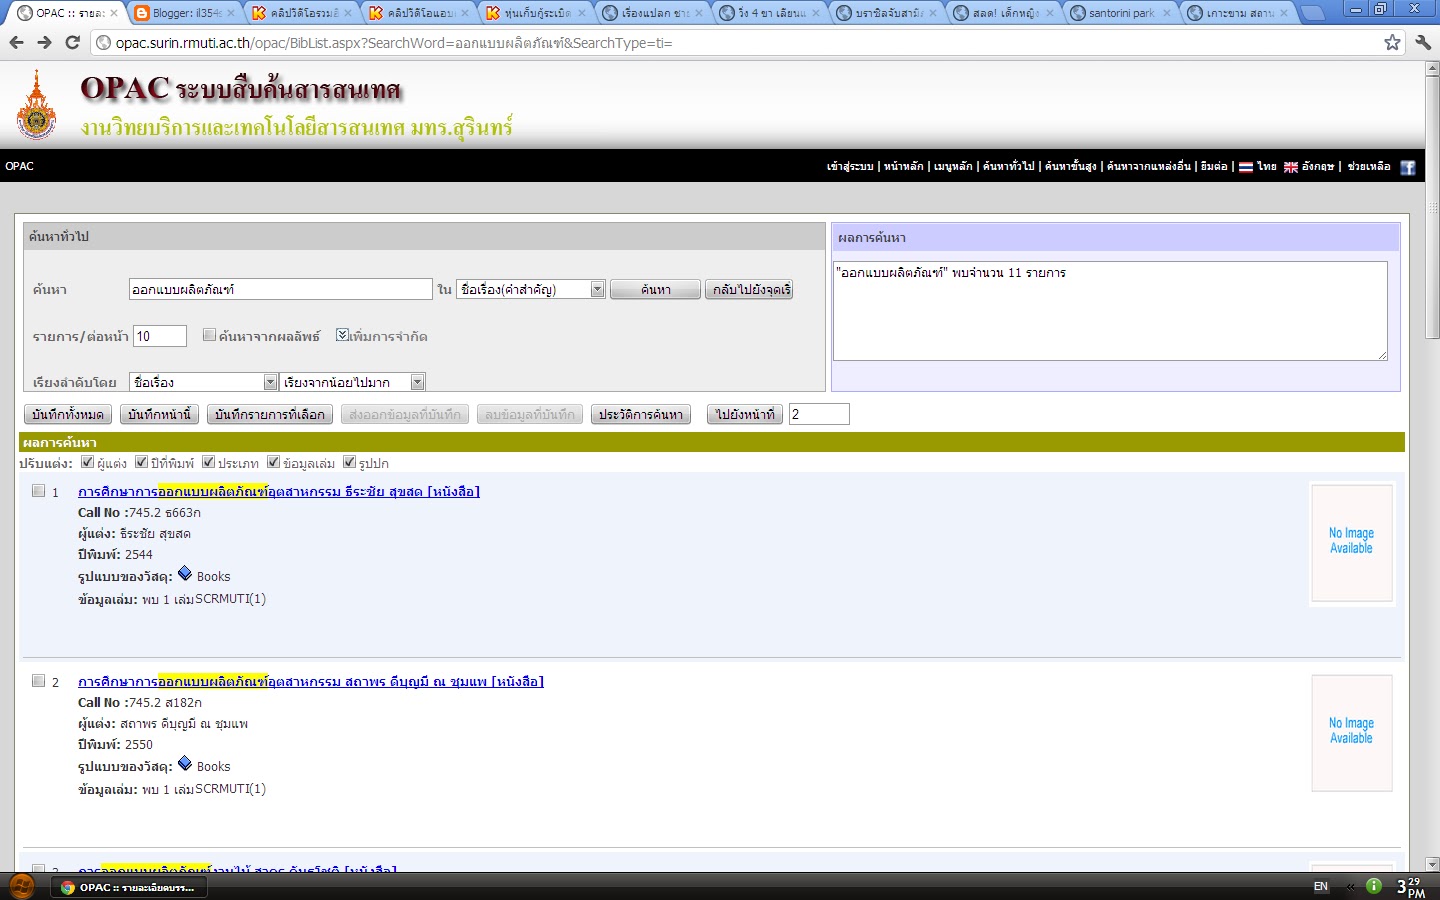Switch language via the Thai flag icon
Viewport: 1440px width, 900px height.
click(1245, 167)
